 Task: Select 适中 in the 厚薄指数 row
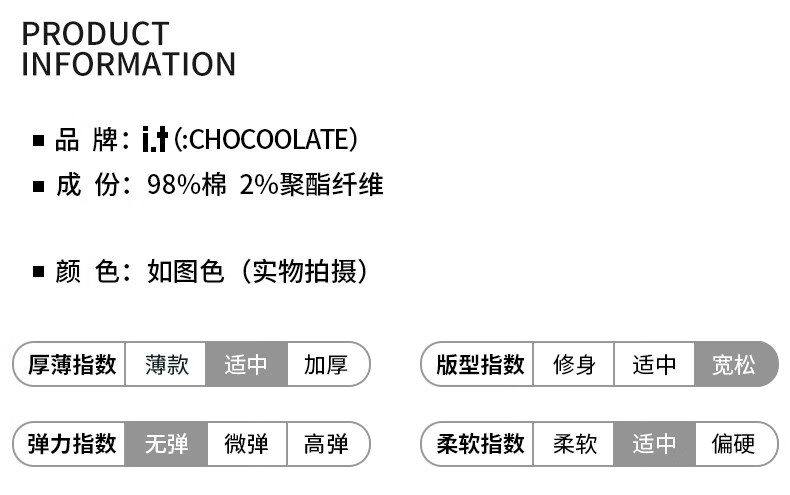(246, 364)
